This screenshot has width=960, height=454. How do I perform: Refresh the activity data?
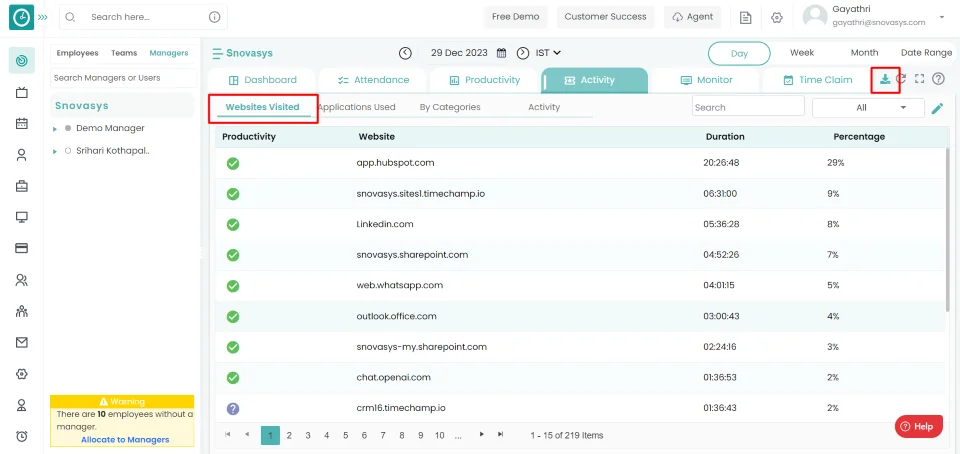pos(901,79)
